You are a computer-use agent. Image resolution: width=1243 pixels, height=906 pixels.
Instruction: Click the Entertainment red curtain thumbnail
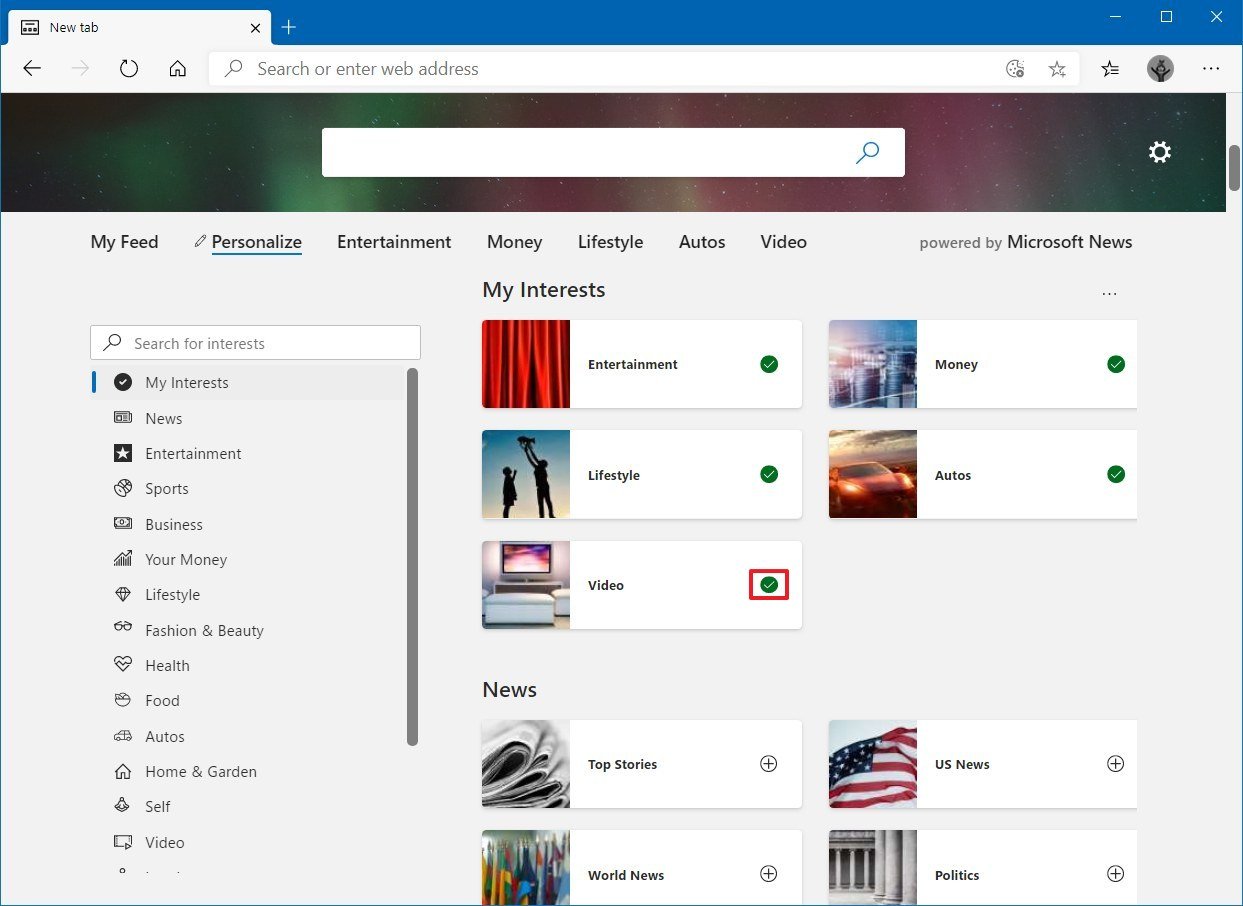[x=526, y=364]
